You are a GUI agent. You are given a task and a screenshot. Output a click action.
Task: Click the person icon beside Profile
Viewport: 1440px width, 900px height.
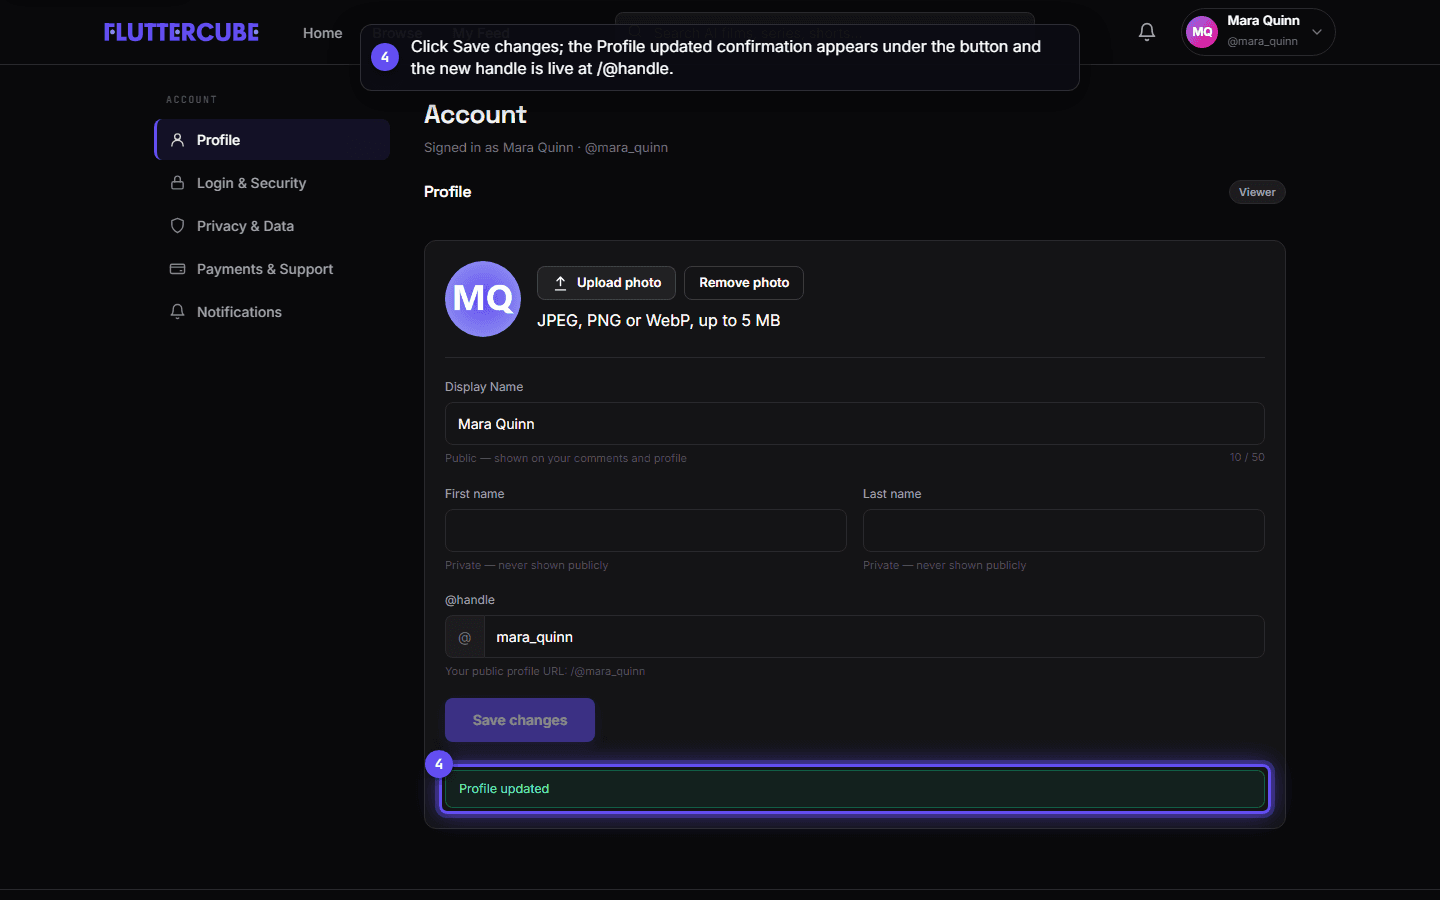(177, 140)
